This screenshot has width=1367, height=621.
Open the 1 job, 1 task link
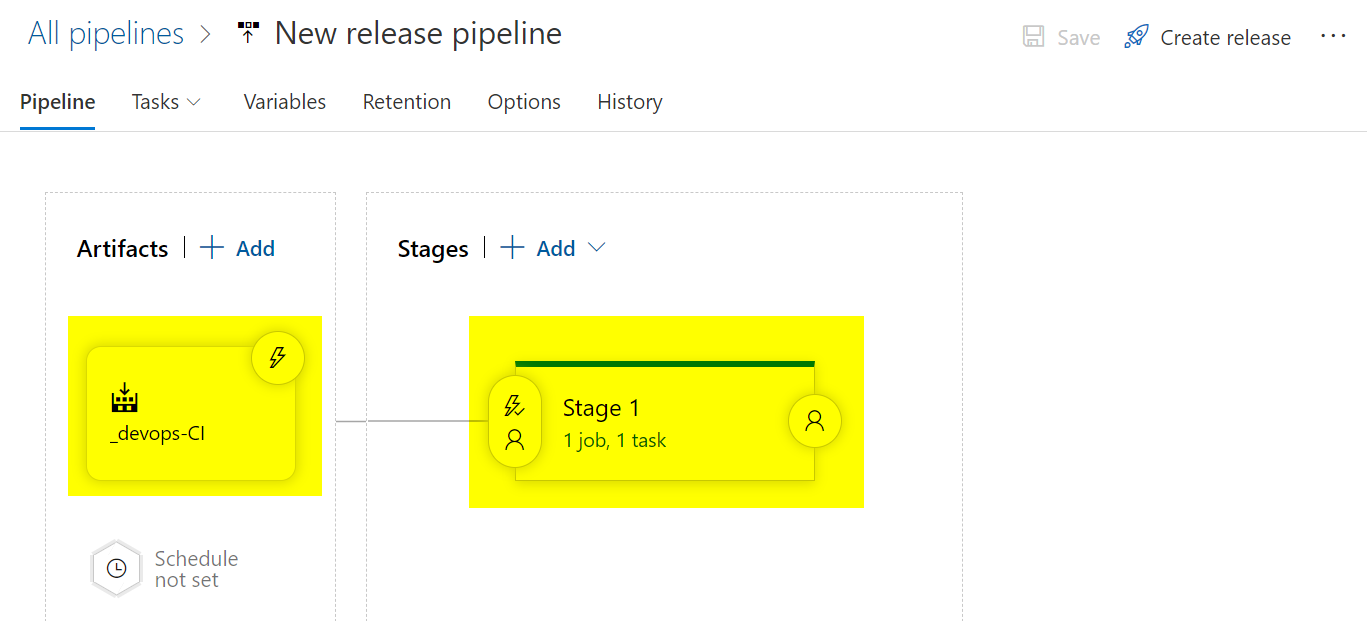[x=614, y=440]
